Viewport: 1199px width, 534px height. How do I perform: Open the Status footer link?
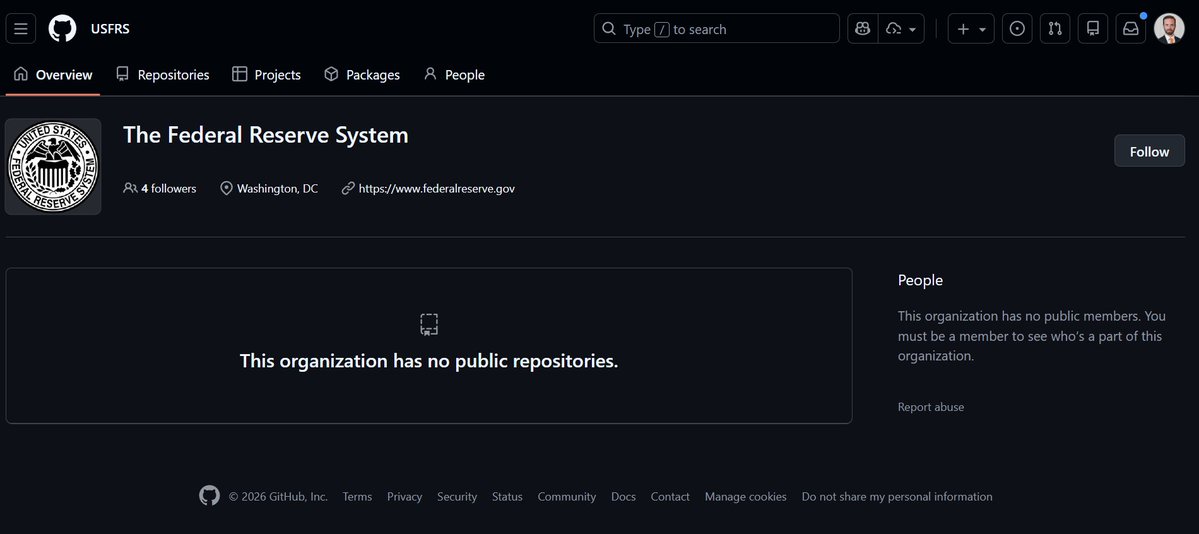507,497
